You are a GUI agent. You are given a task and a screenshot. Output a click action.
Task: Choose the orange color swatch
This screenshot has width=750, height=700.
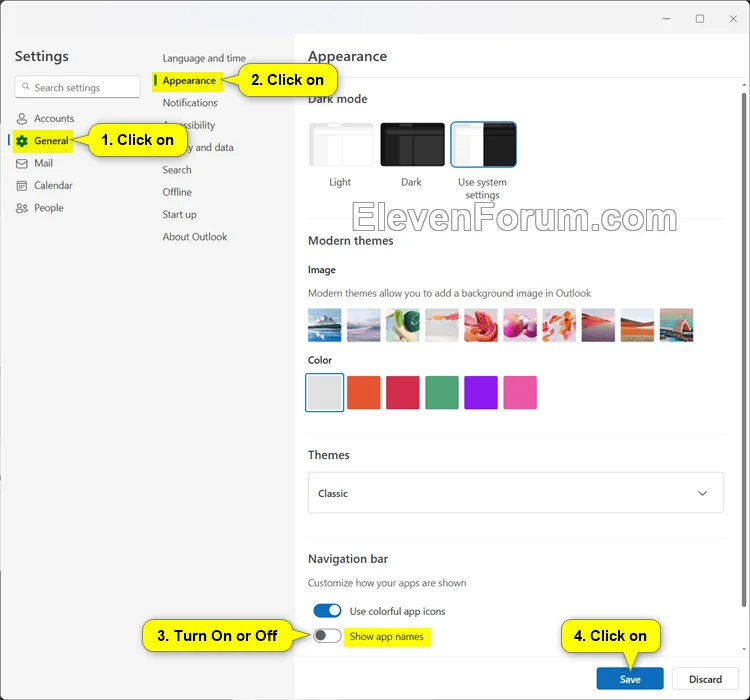pos(364,393)
